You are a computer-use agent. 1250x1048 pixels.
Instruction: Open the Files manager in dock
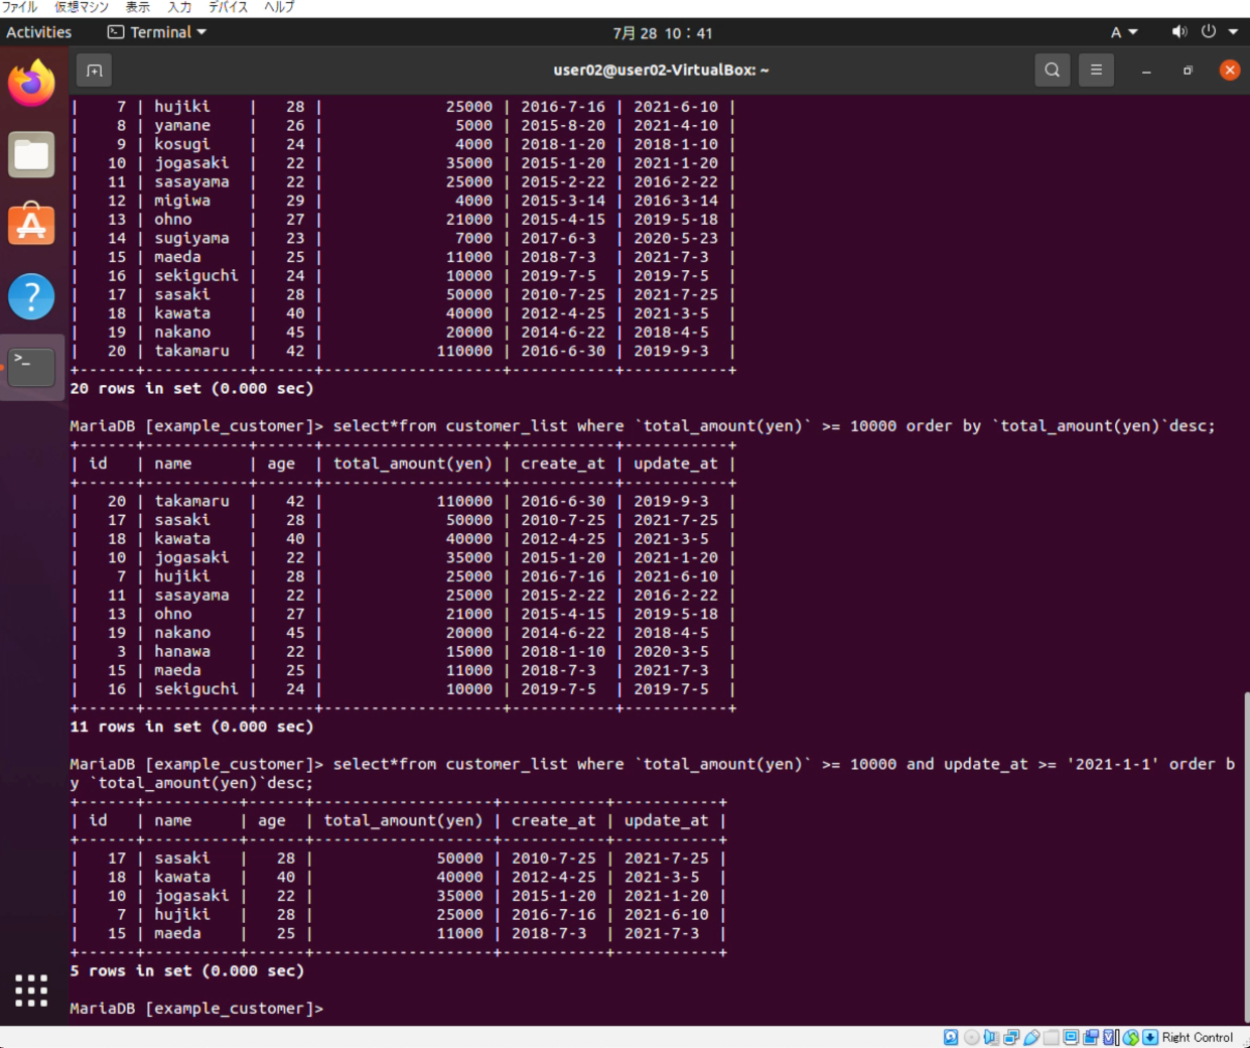pos(31,155)
